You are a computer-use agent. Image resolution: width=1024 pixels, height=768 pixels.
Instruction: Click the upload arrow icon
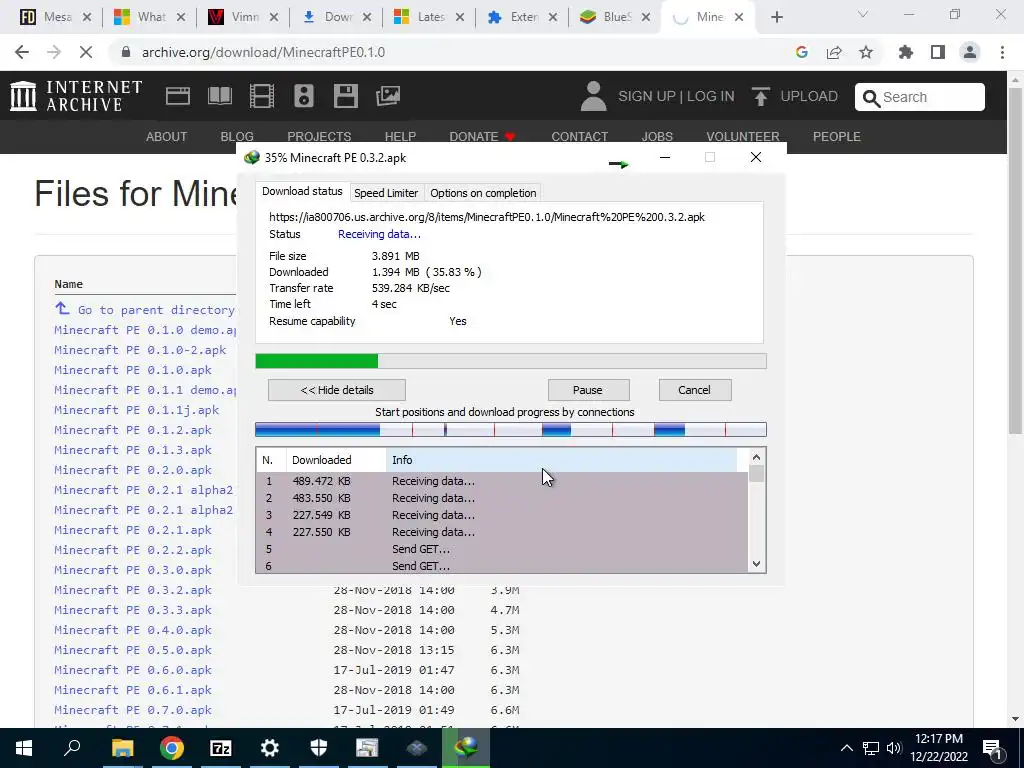coord(760,96)
